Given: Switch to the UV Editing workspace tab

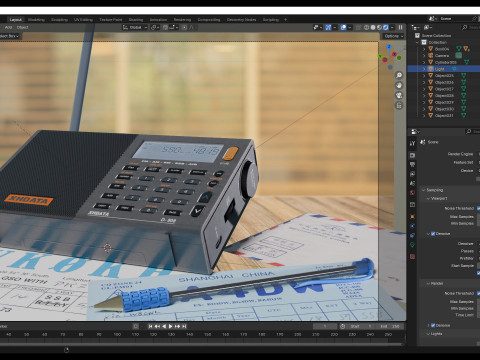Looking at the screenshot, I should point(83,20).
